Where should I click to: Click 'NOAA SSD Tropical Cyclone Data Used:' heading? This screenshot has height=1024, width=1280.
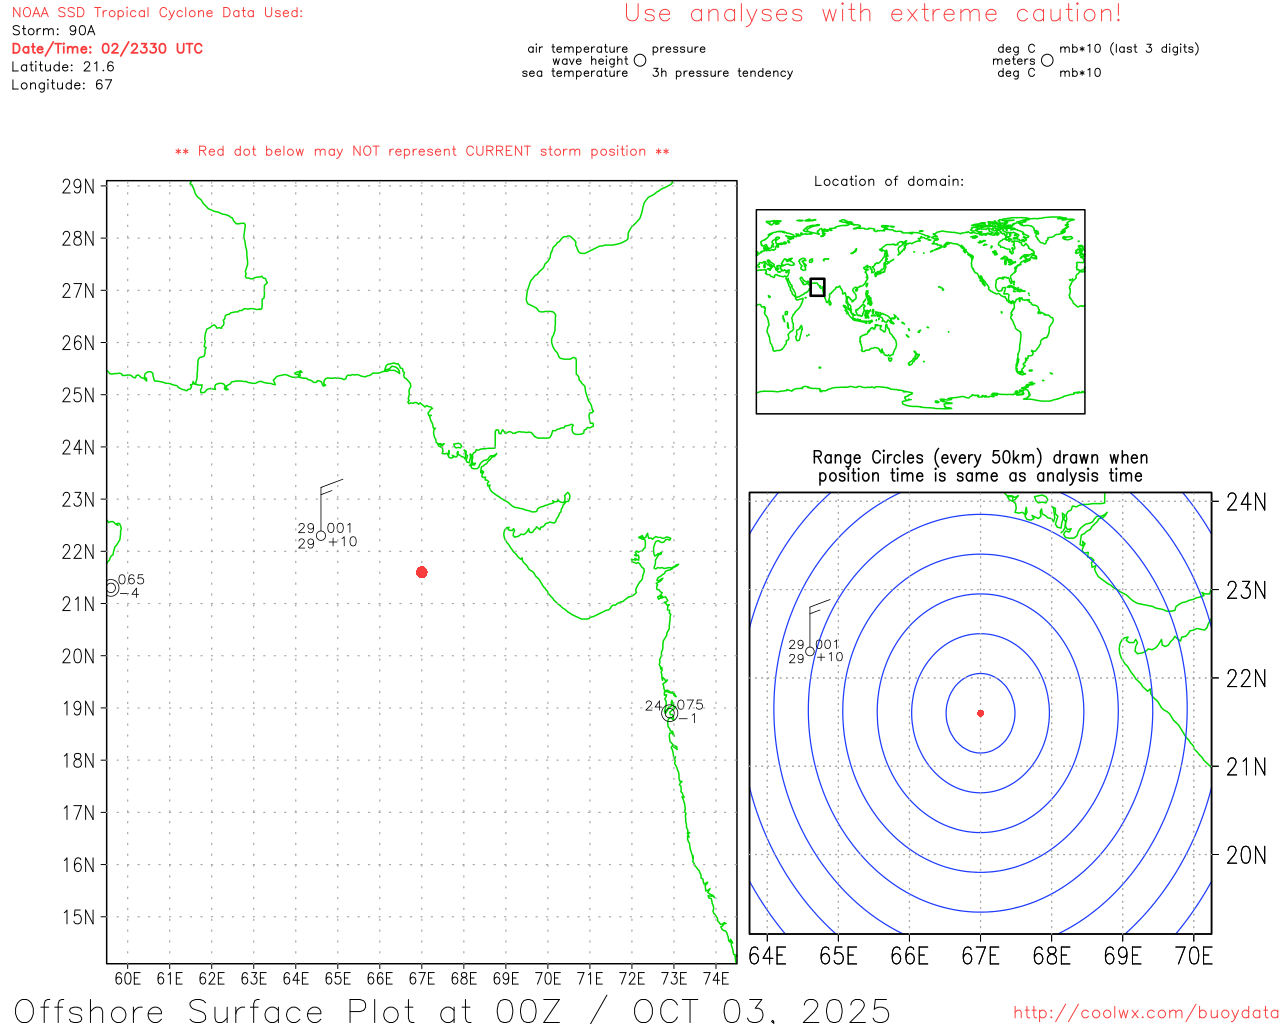click(157, 13)
